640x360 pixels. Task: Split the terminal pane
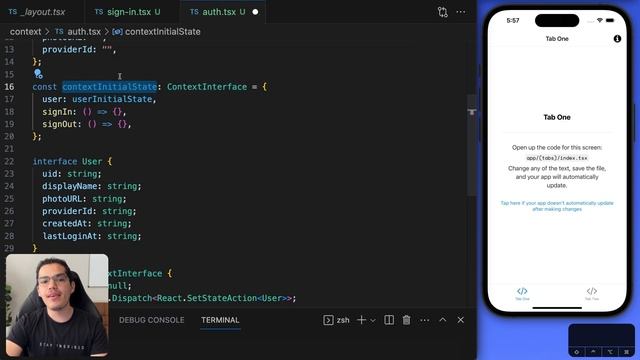tap(389, 320)
